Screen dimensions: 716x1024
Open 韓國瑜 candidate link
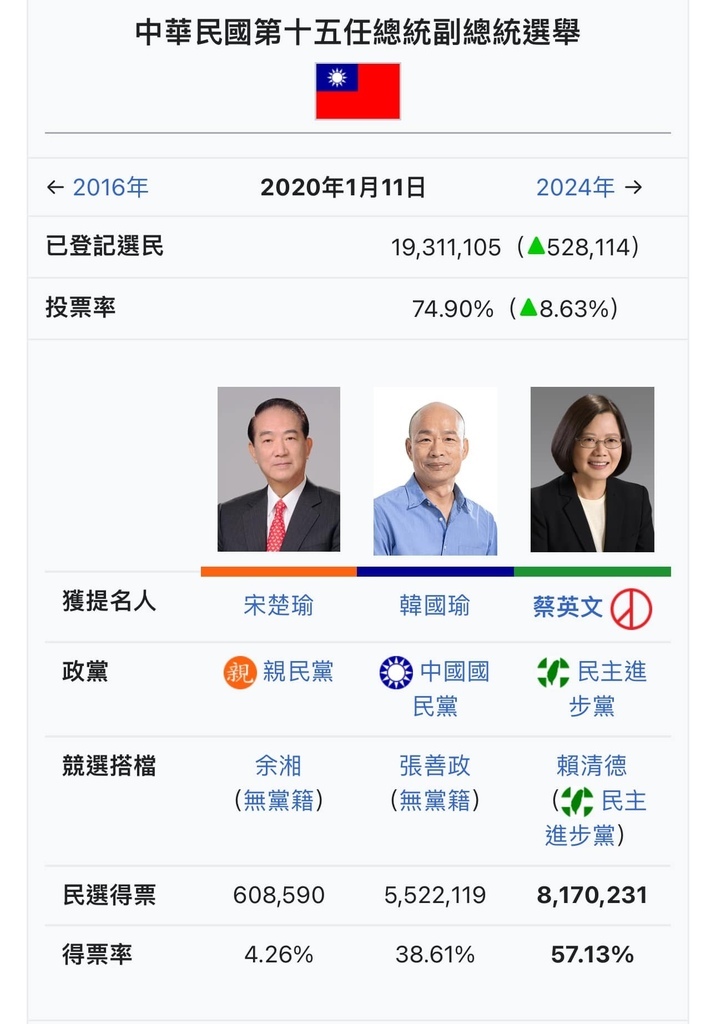click(434, 605)
